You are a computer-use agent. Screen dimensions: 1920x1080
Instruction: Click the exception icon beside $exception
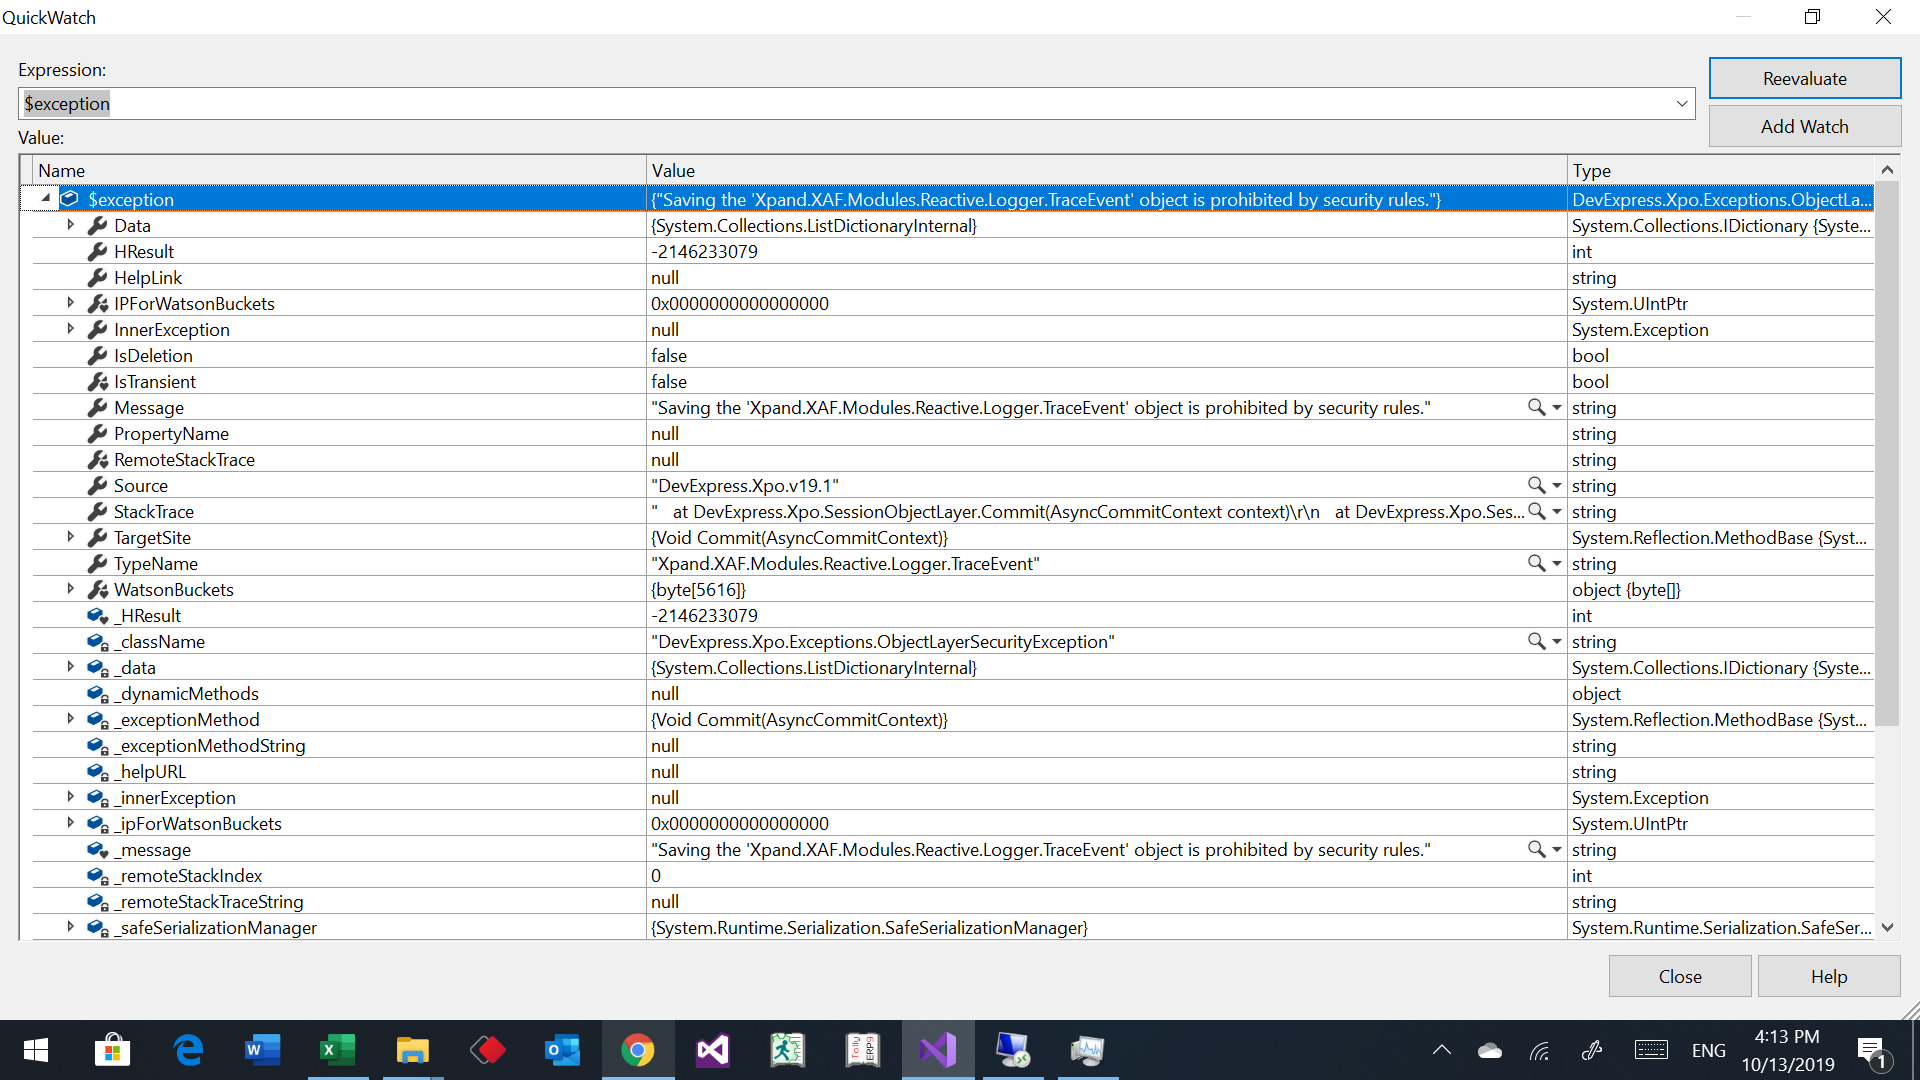pyautogui.click(x=70, y=199)
